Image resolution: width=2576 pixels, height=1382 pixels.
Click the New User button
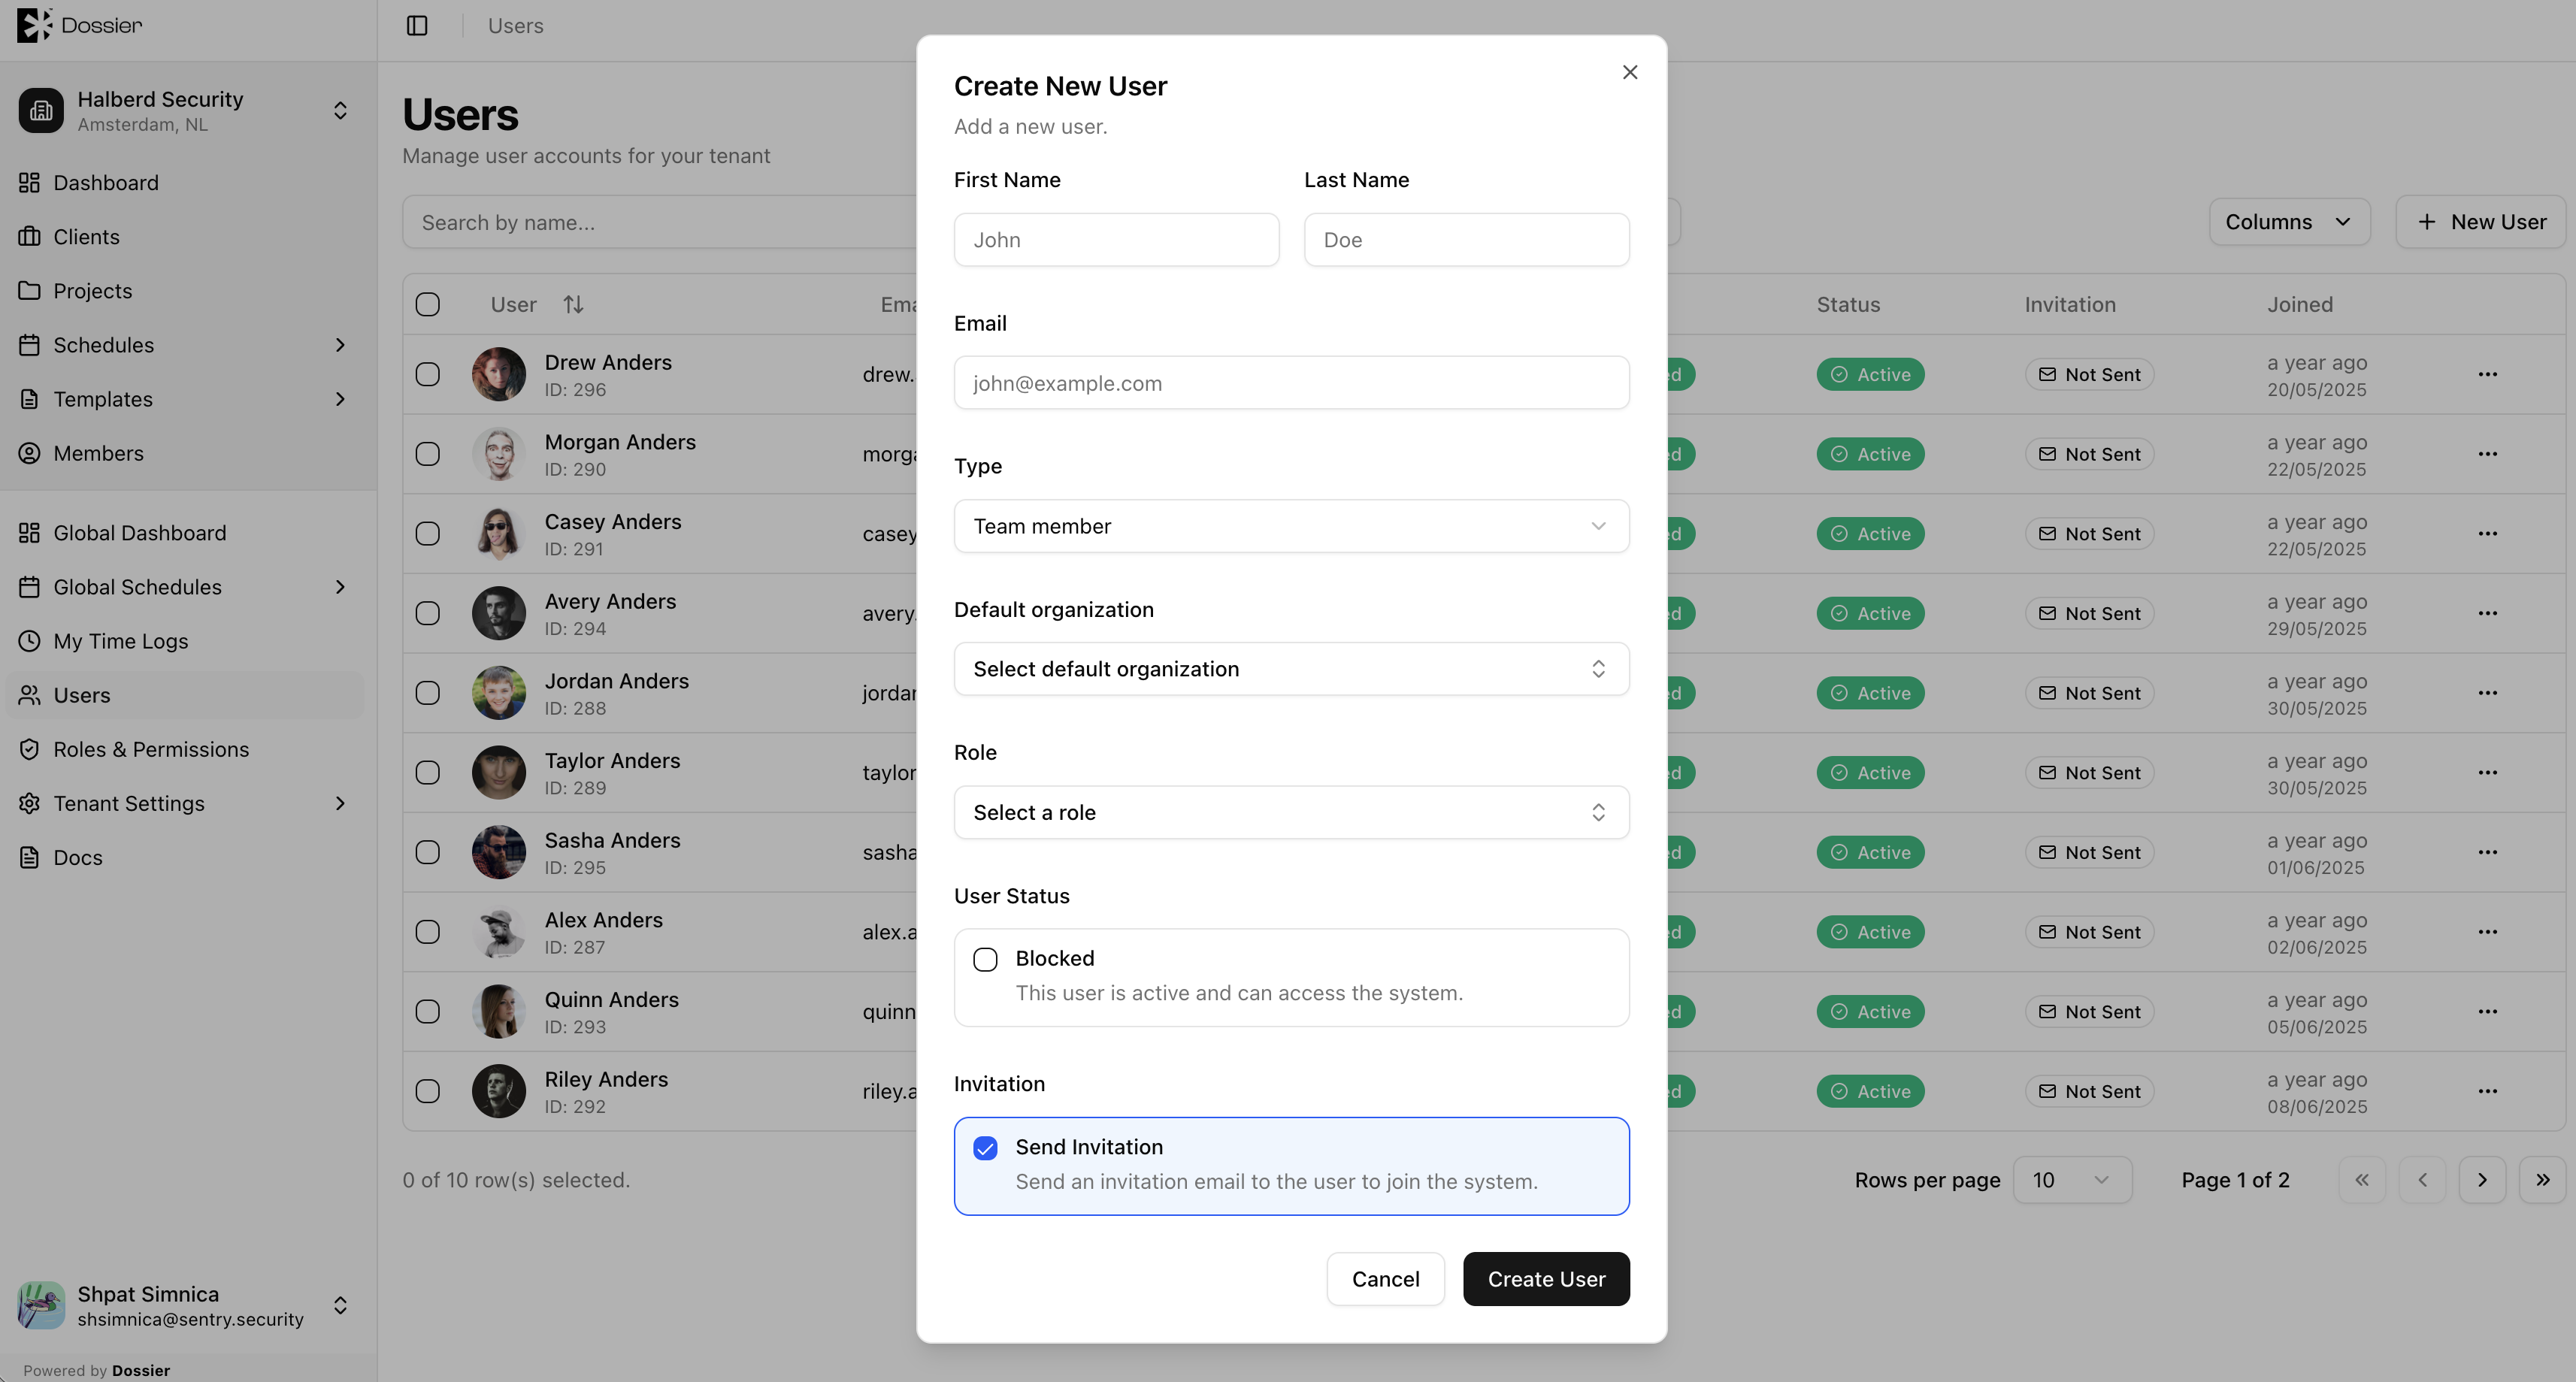2480,222
